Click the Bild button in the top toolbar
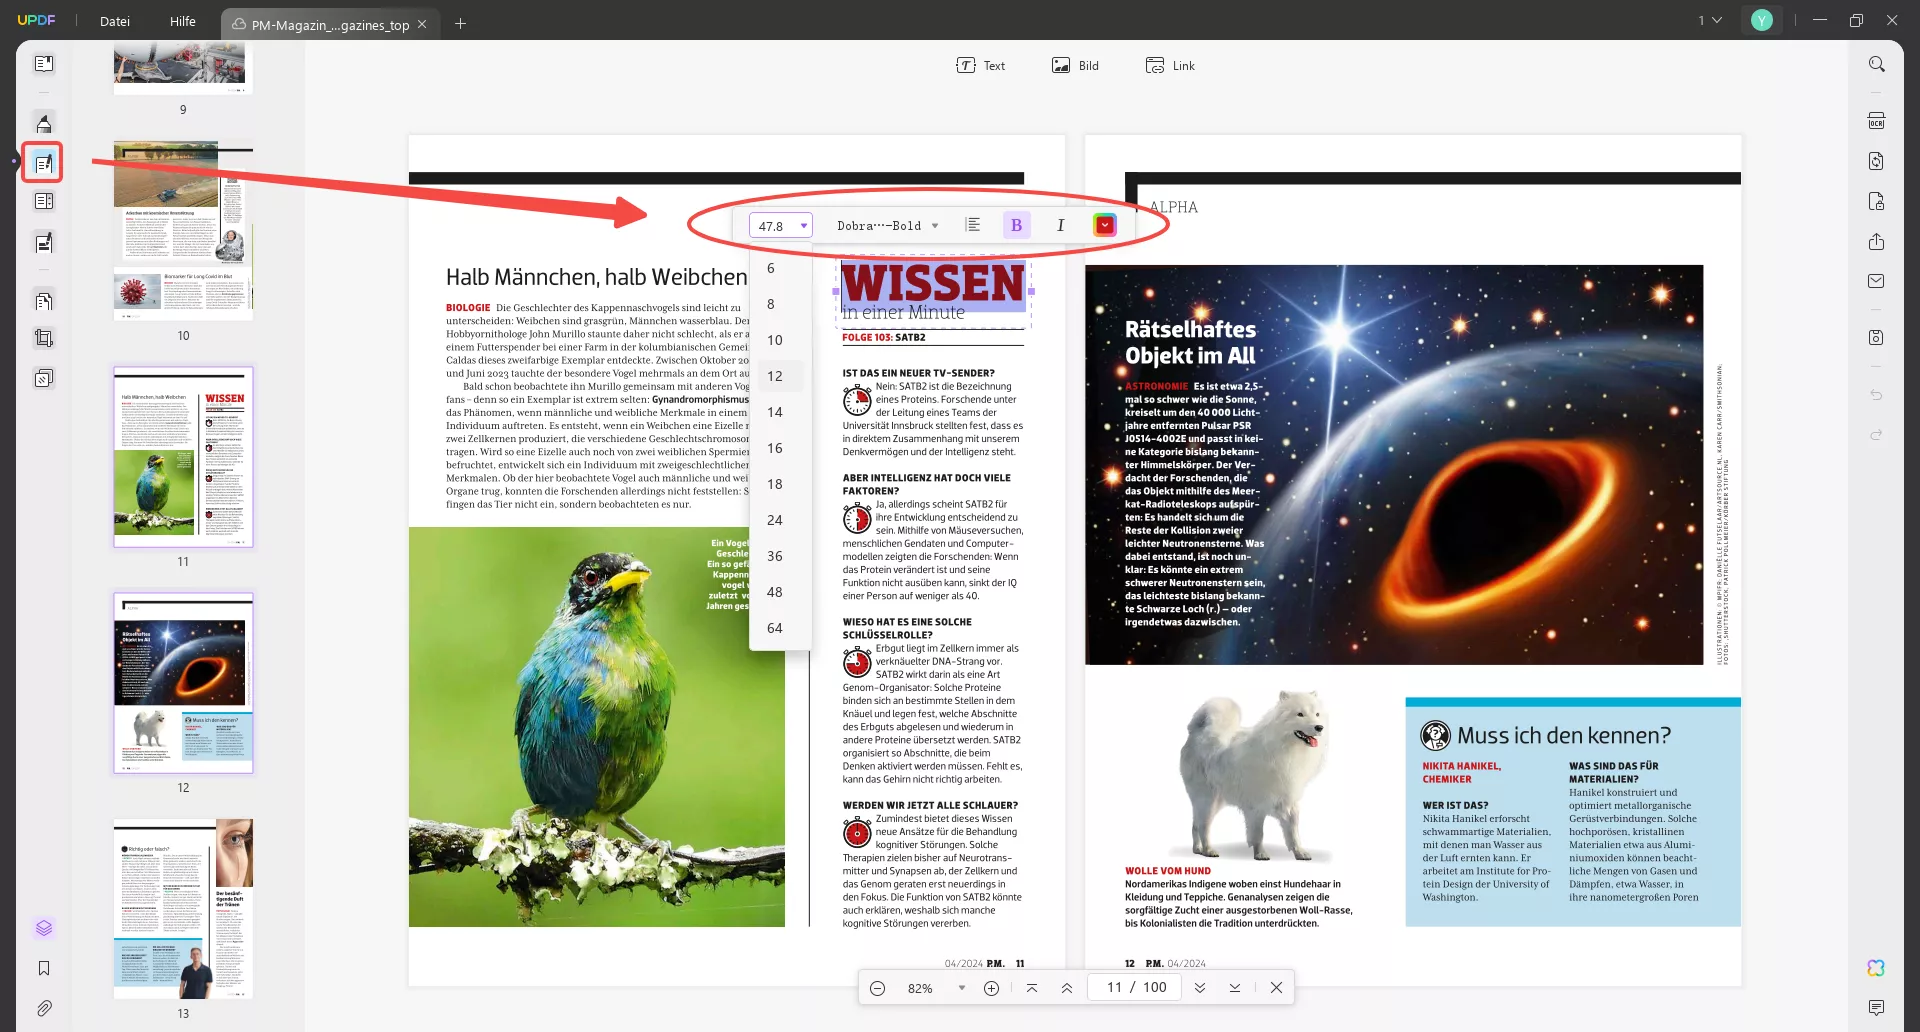Image resolution: width=1920 pixels, height=1032 pixels. (x=1075, y=64)
